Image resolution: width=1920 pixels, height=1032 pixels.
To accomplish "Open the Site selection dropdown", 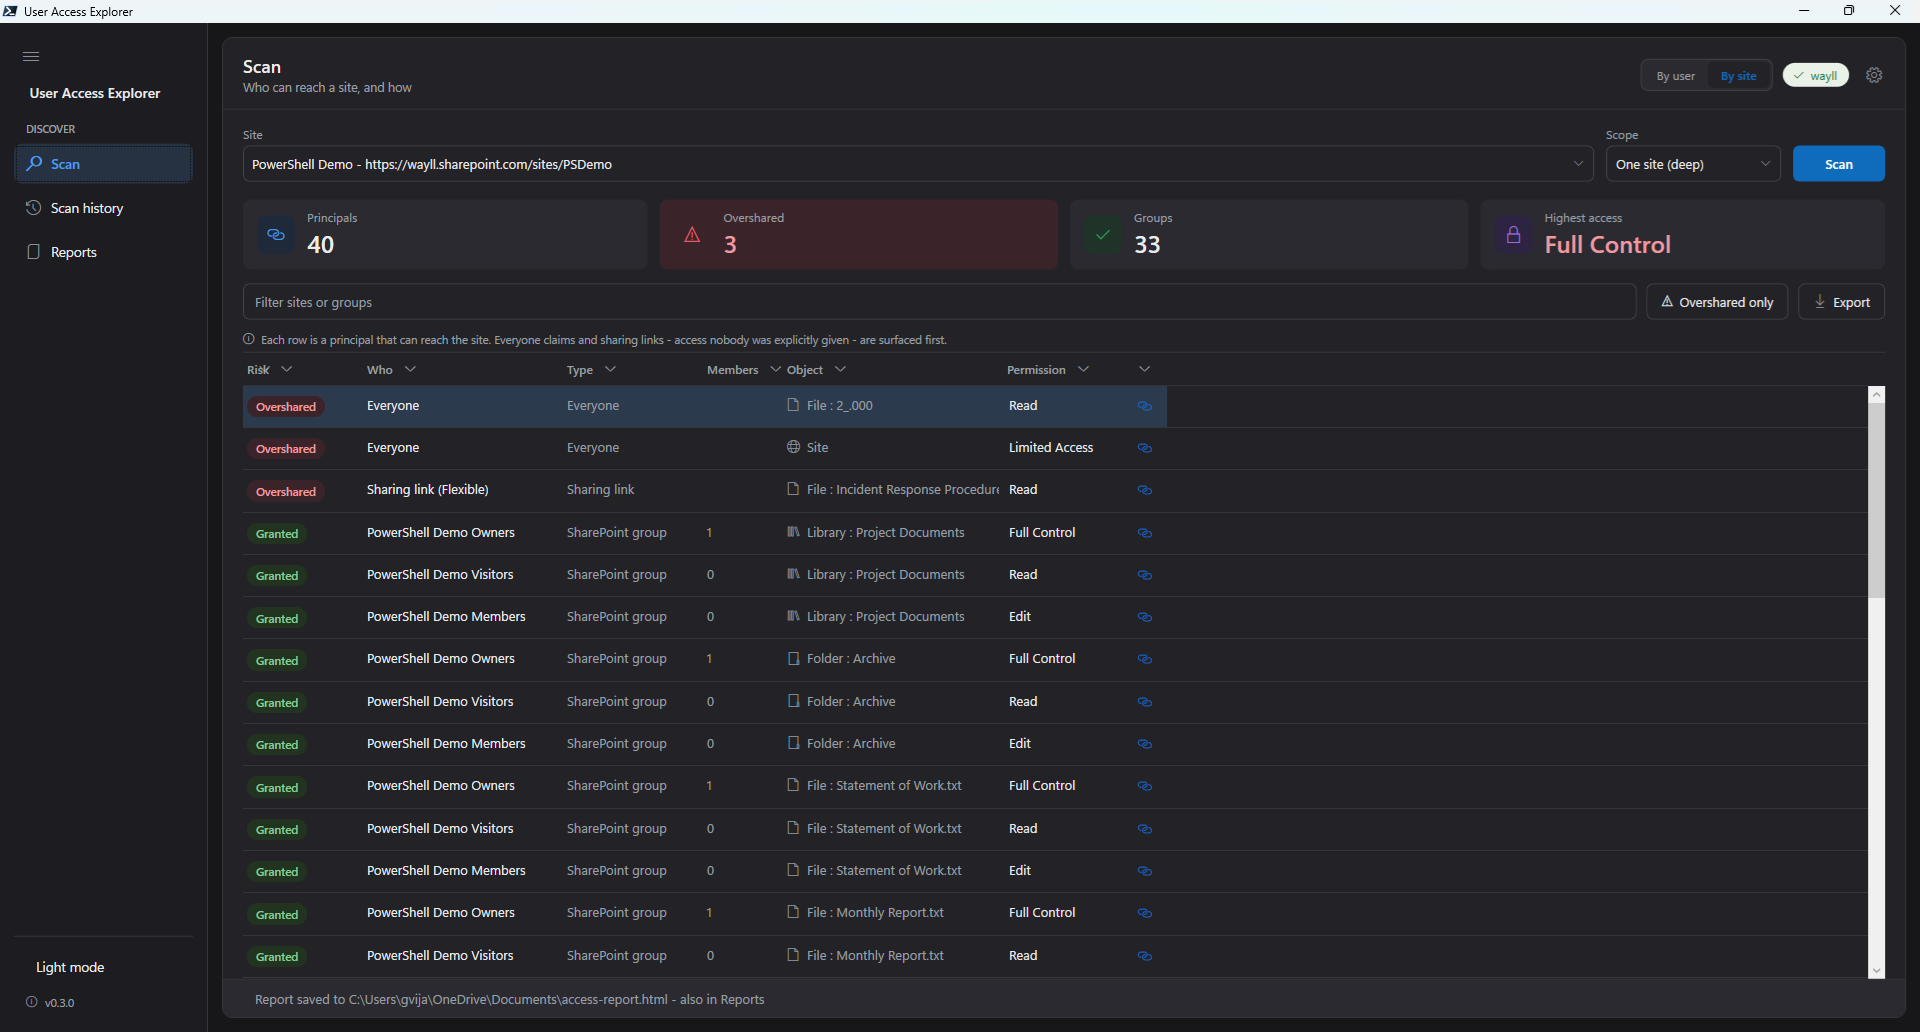I will tap(918, 164).
